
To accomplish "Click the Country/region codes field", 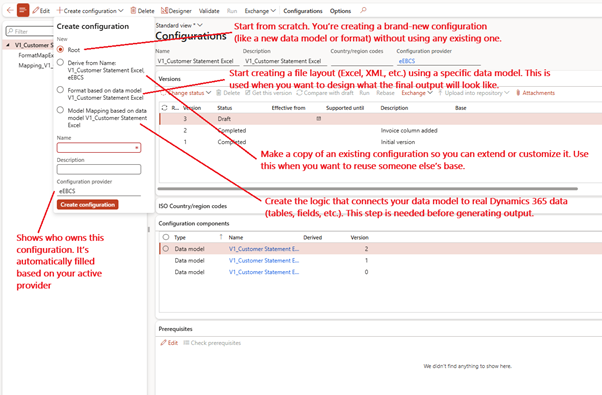I will click(361, 61).
